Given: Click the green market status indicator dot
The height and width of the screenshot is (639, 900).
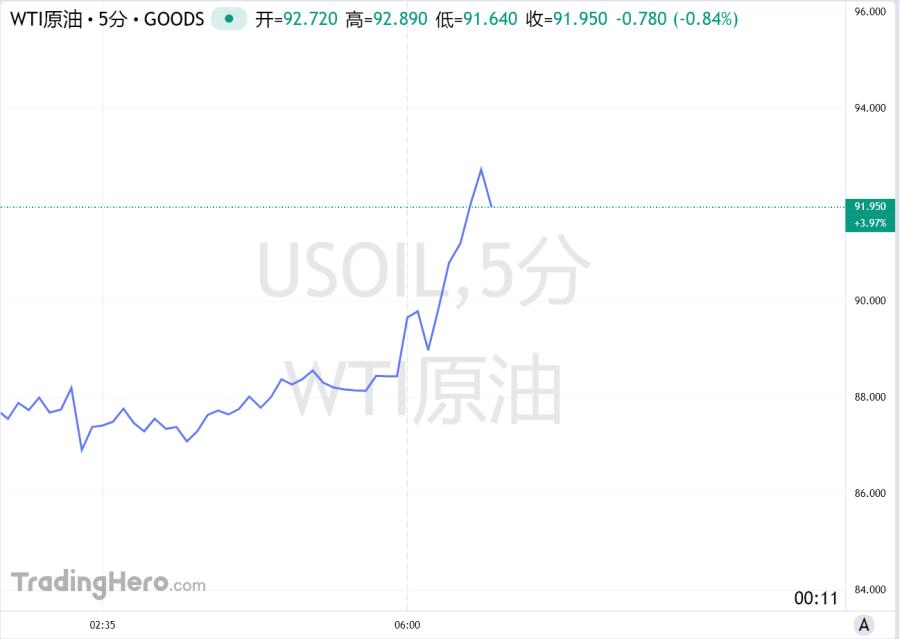Looking at the screenshot, I should click(230, 18).
